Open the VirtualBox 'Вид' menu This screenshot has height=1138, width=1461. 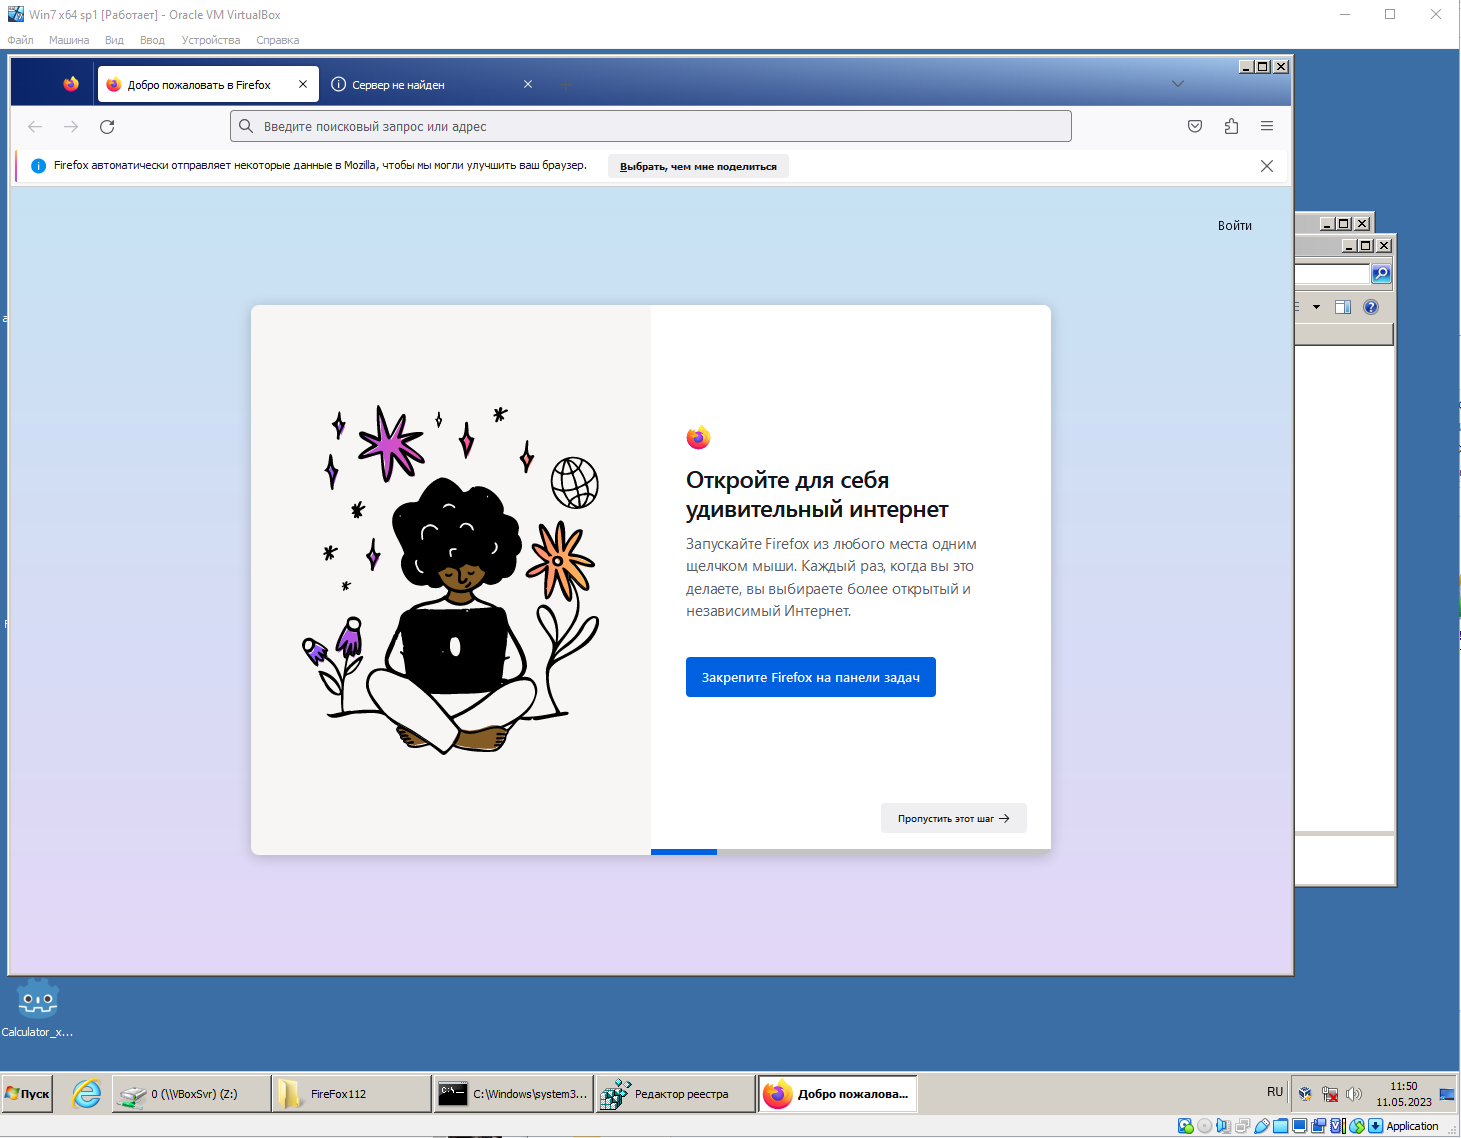114,40
